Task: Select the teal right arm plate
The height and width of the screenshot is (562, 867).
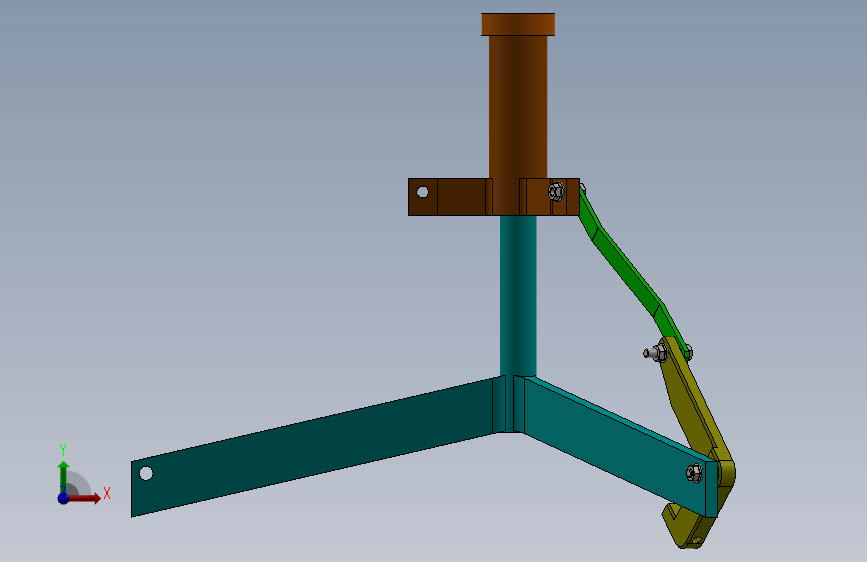Action: pos(619,447)
